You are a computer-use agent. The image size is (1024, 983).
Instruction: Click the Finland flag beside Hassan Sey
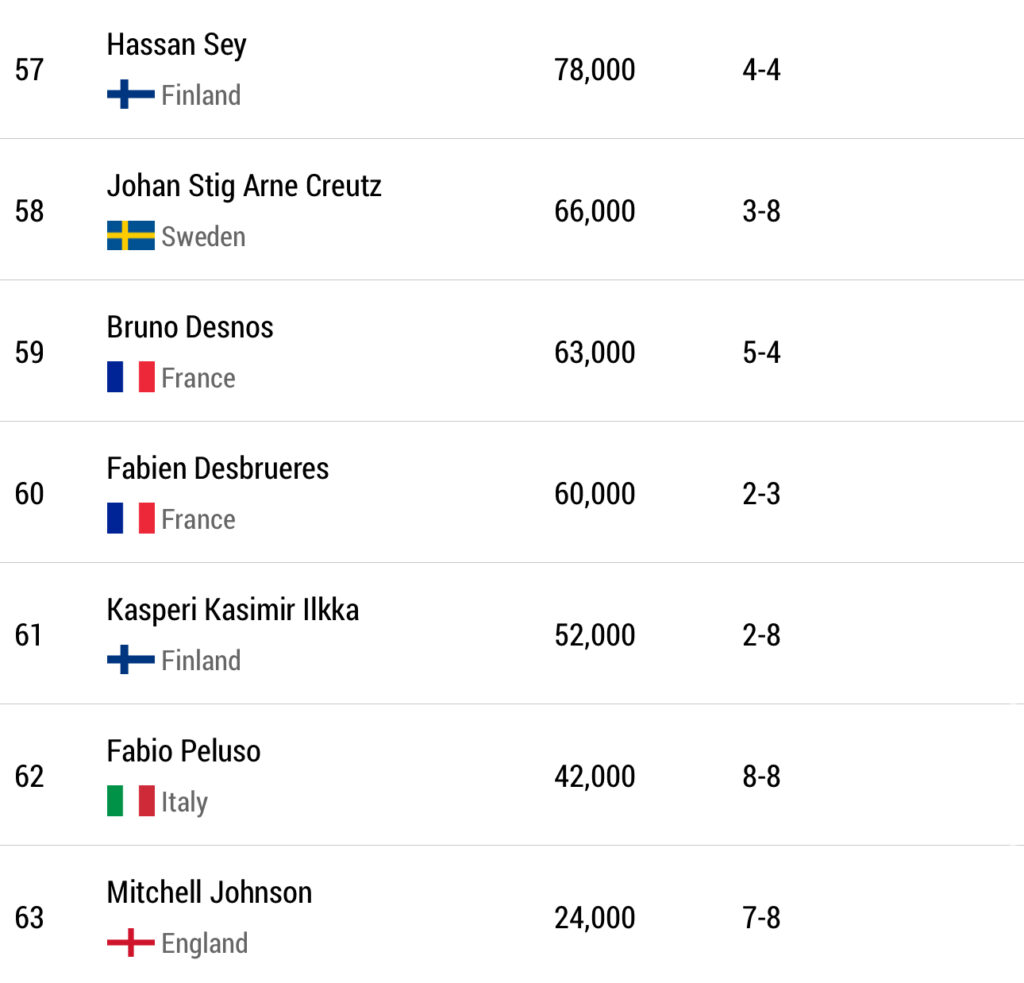(x=130, y=95)
